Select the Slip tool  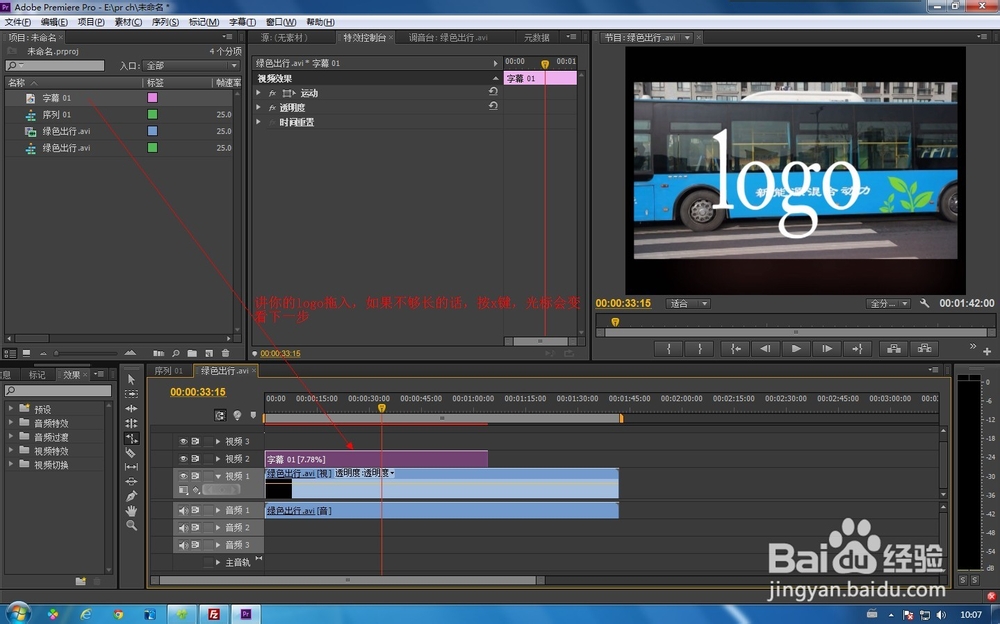[131, 467]
